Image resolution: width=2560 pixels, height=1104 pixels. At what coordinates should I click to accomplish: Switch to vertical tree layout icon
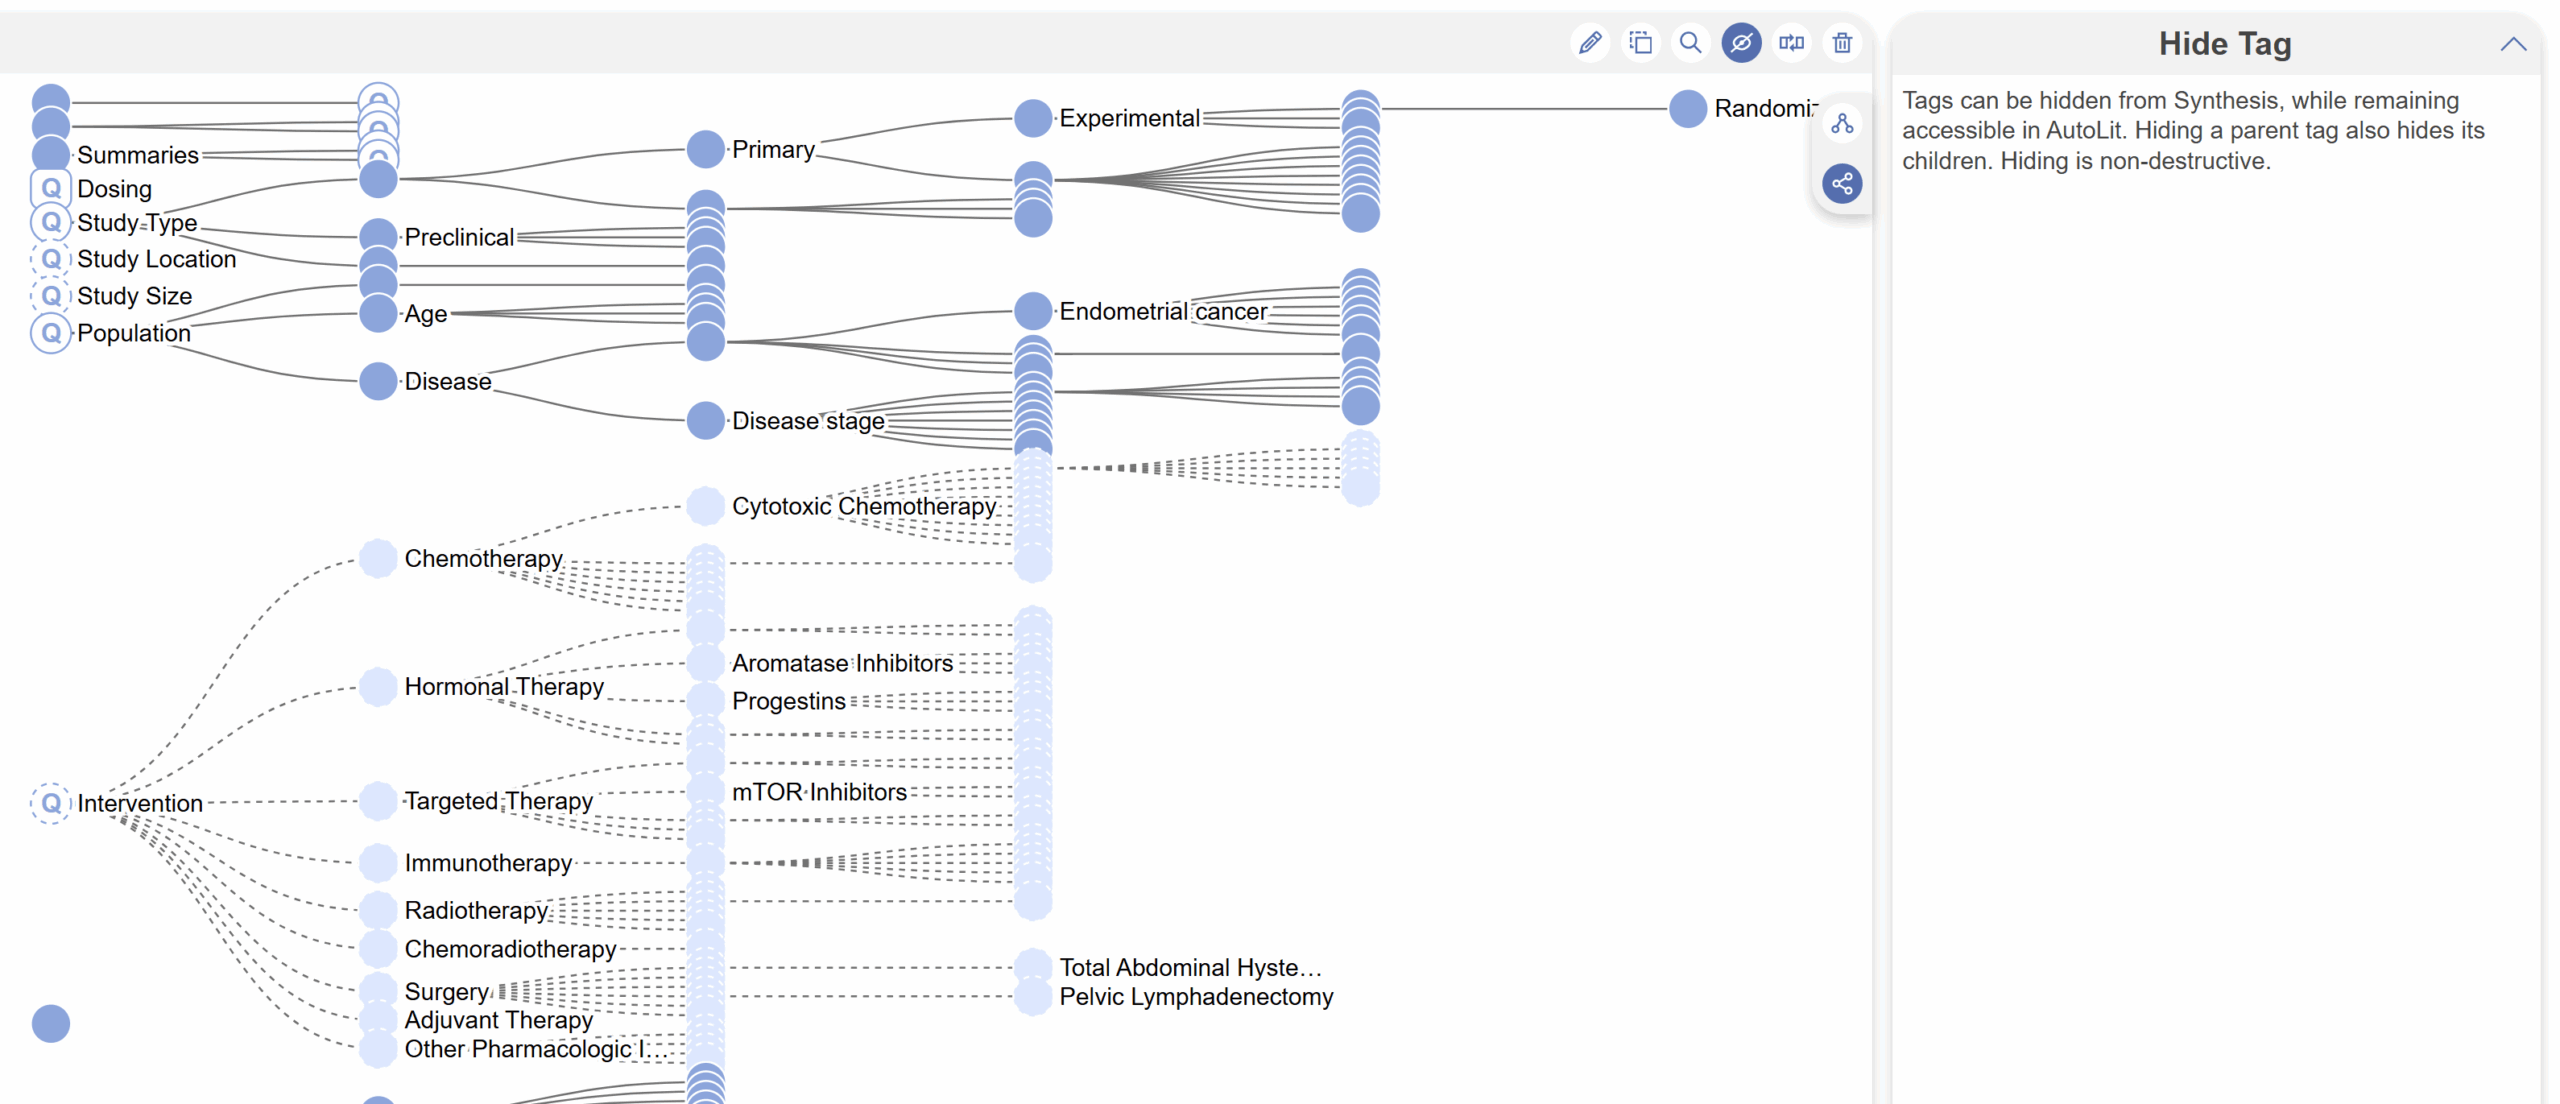[1842, 124]
